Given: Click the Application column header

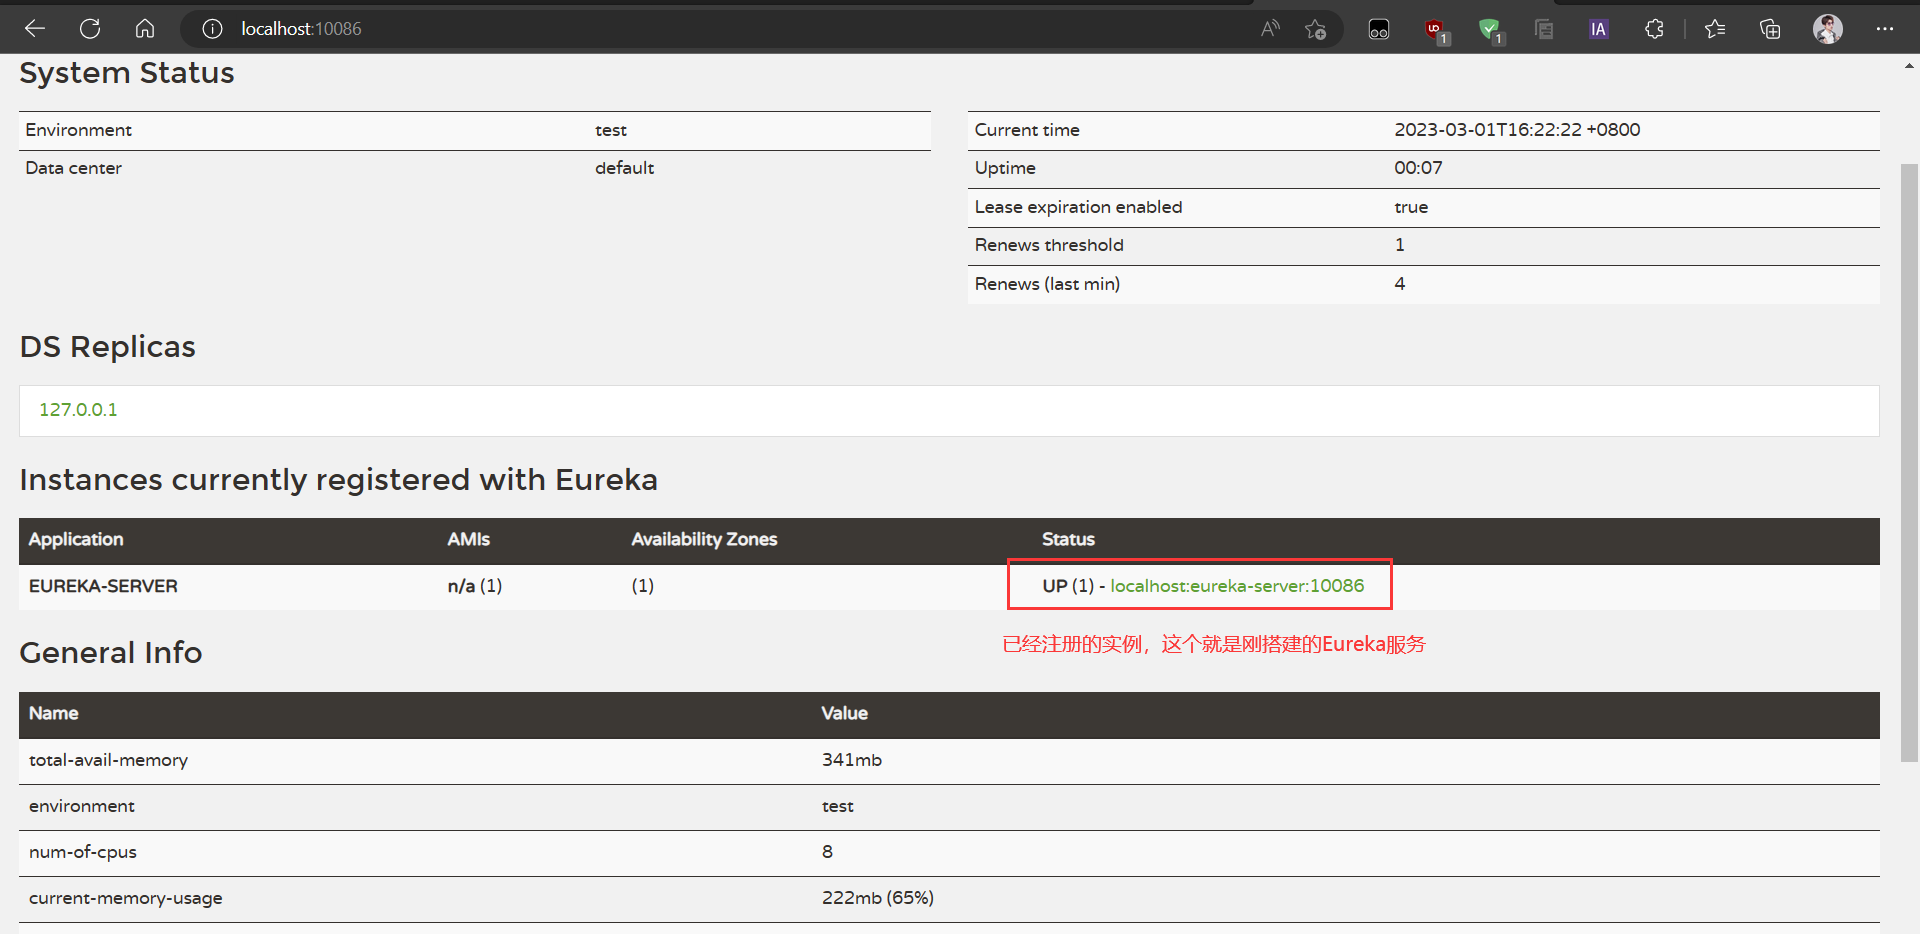Looking at the screenshot, I should point(76,539).
